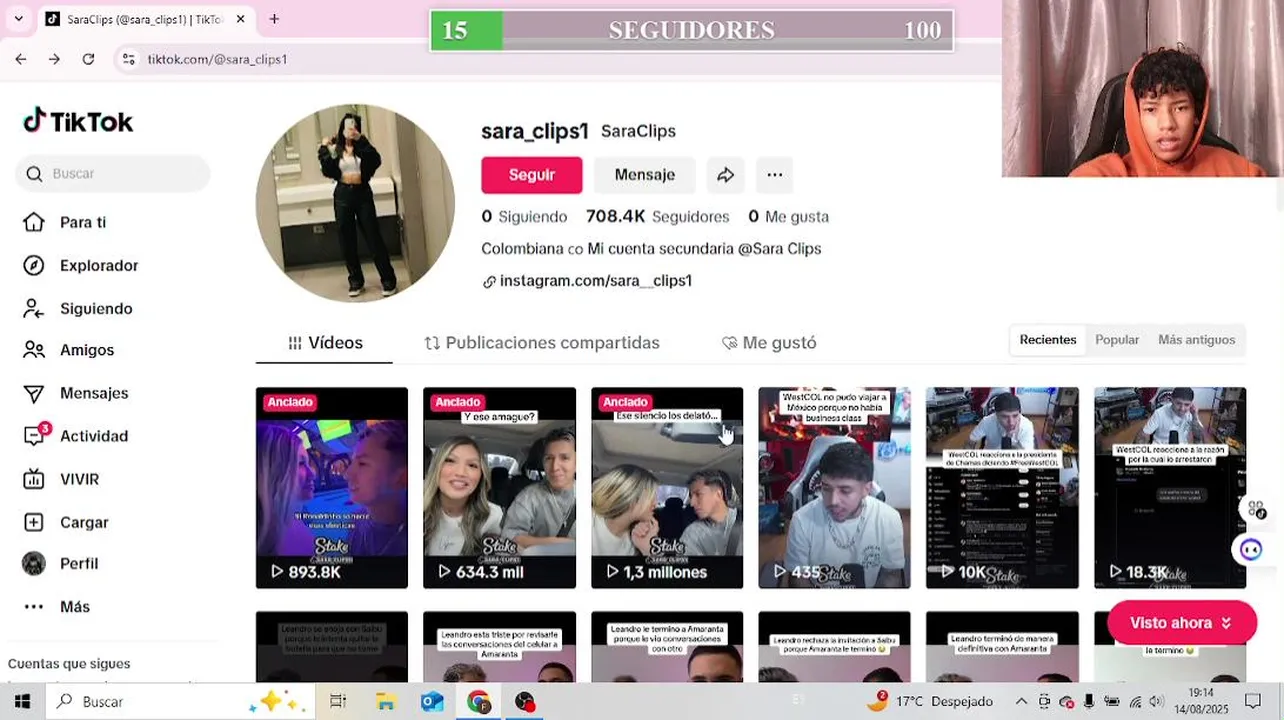Click the paper plane Mensajes icon
The image size is (1284, 720).
pyautogui.click(x=34, y=393)
